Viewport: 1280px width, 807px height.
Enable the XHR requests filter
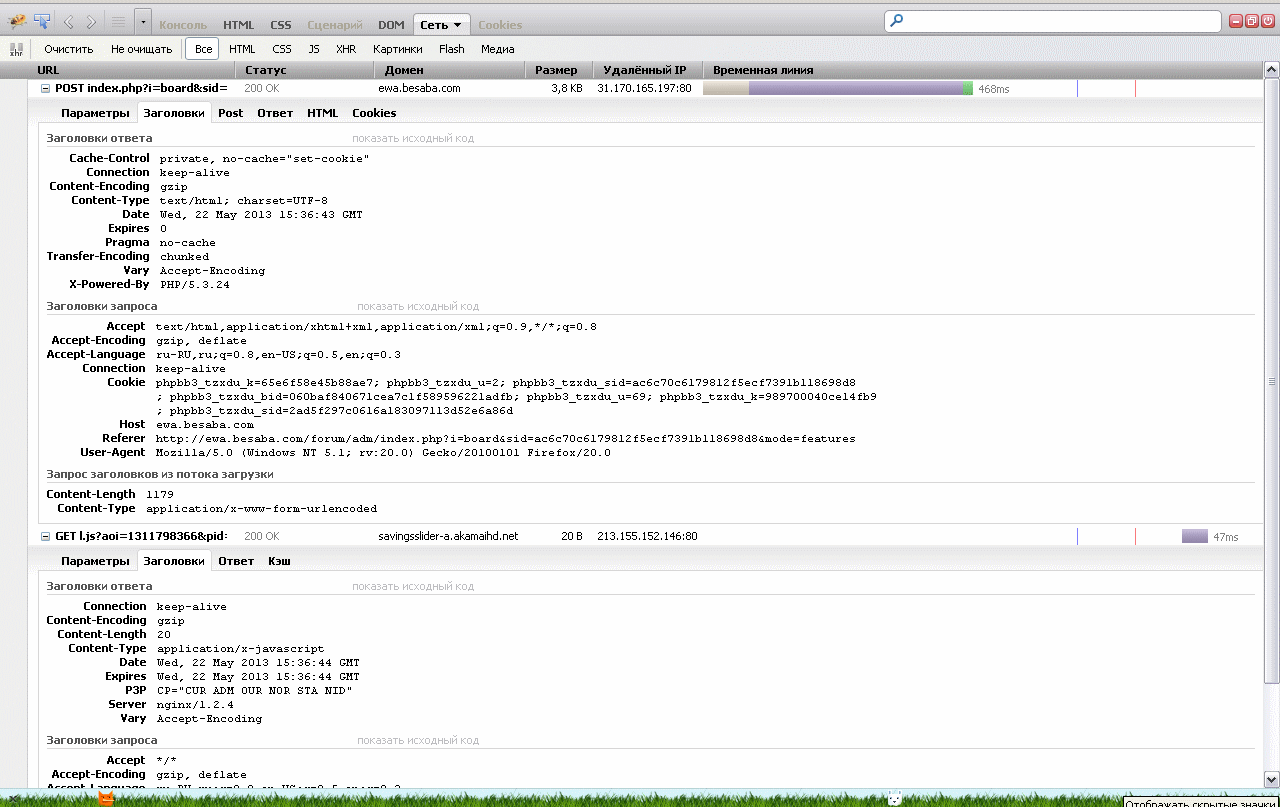[346, 49]
